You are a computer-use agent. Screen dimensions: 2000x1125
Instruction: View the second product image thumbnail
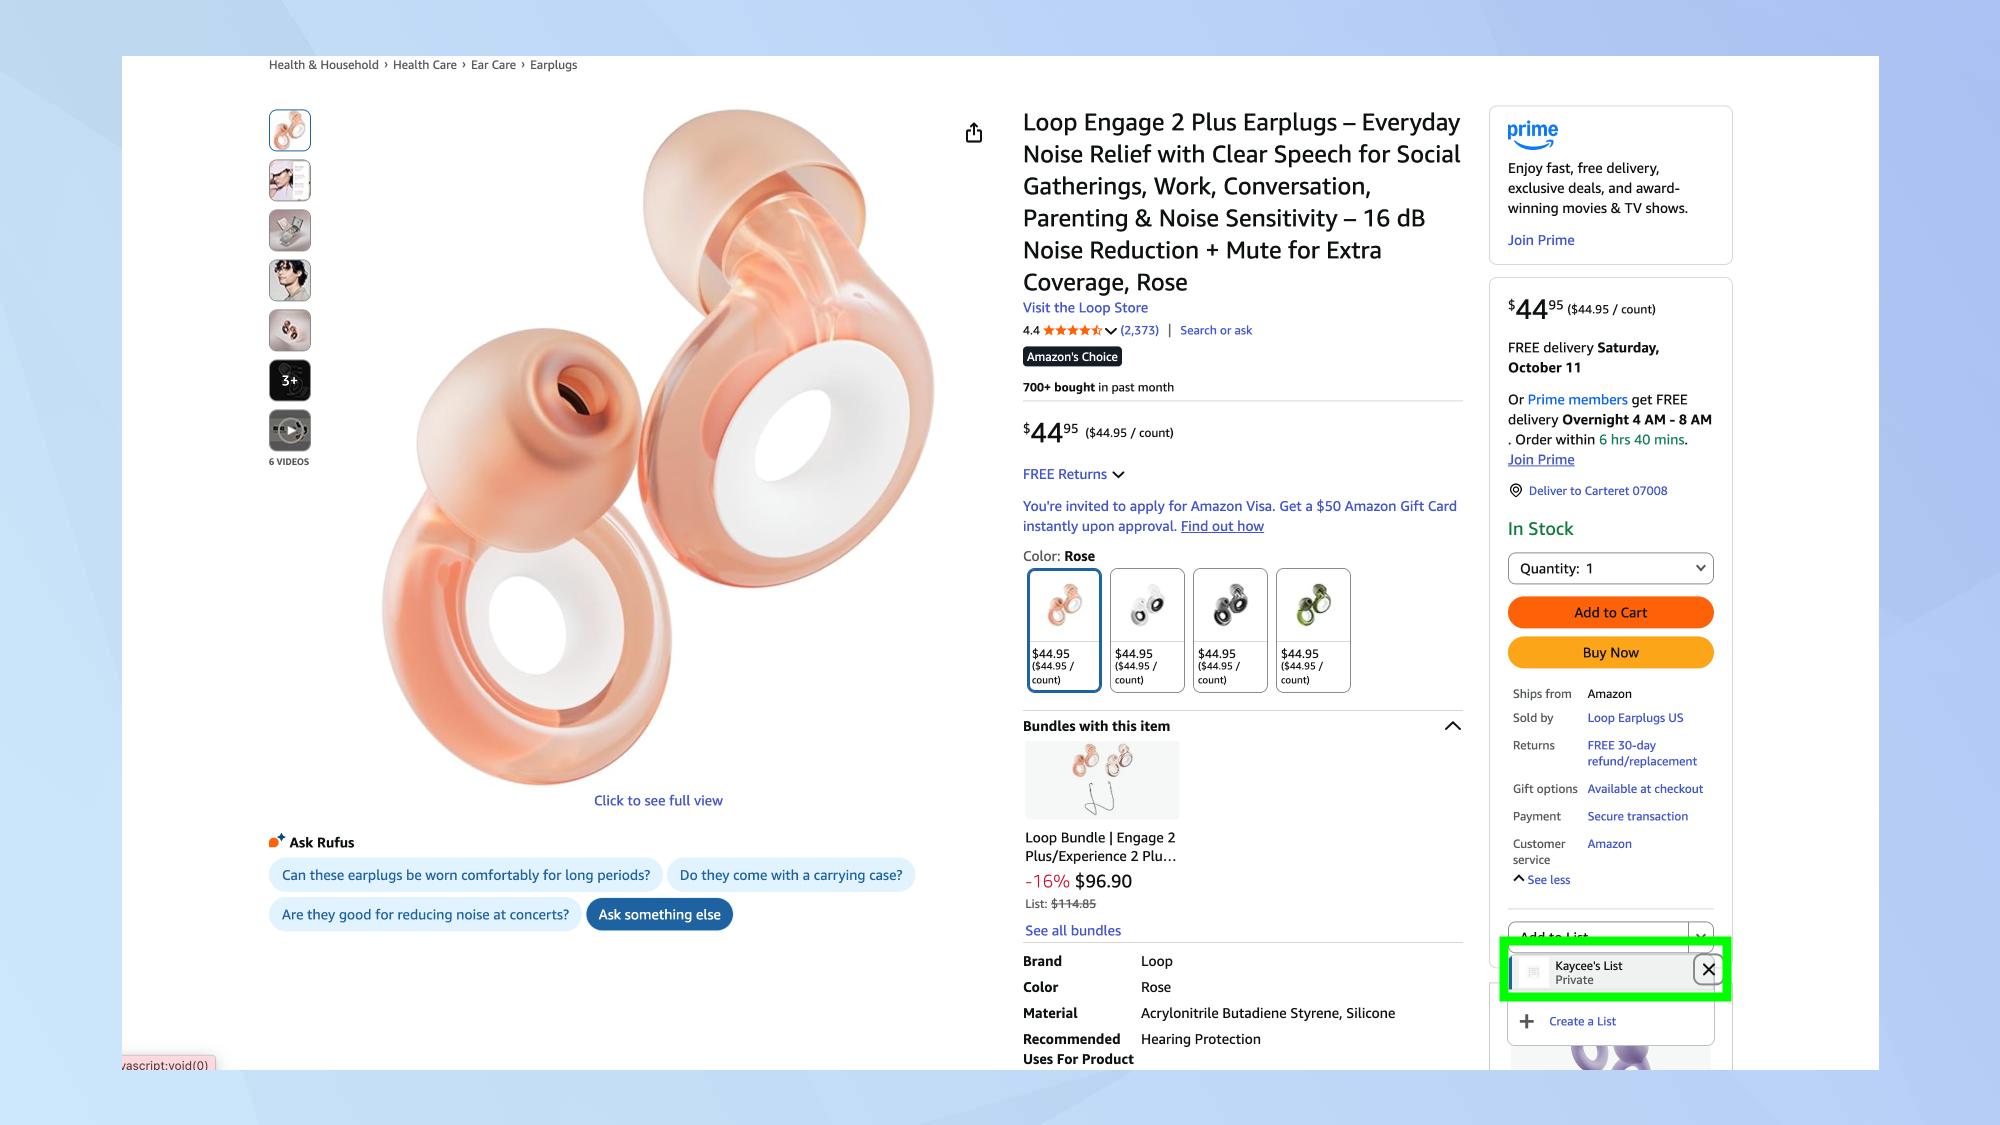point(289,181)
